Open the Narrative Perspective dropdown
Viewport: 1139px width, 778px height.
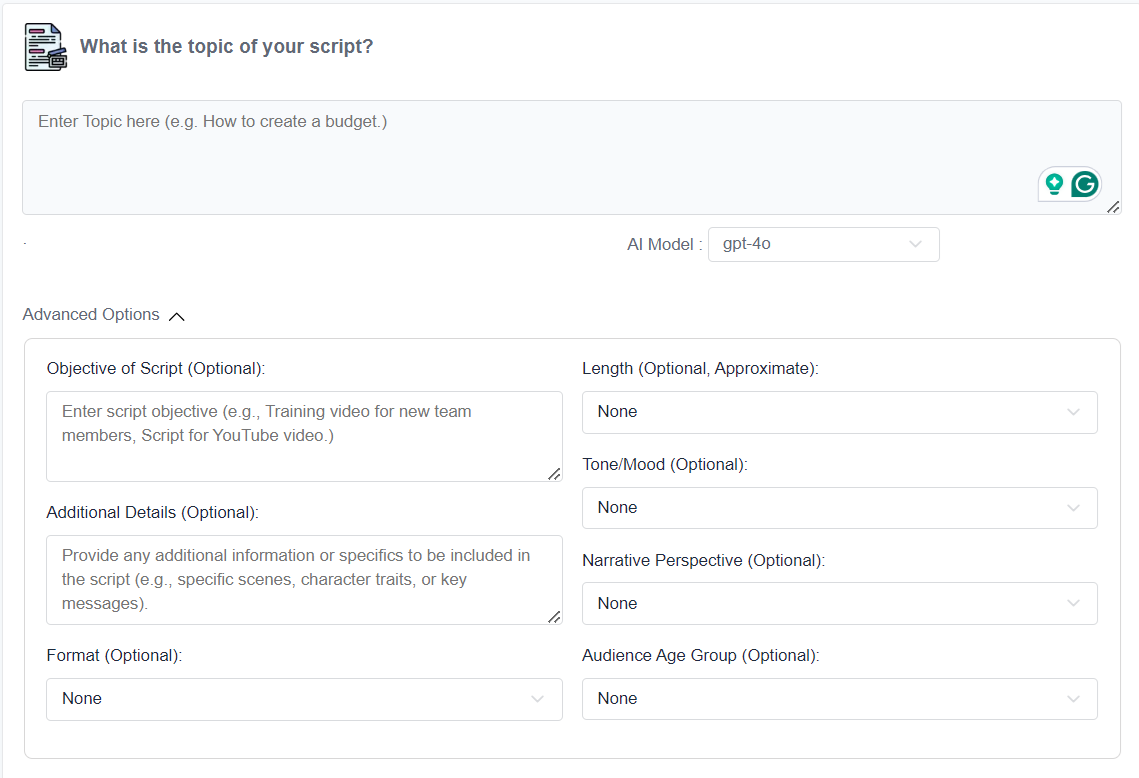[x=840, y=603]
